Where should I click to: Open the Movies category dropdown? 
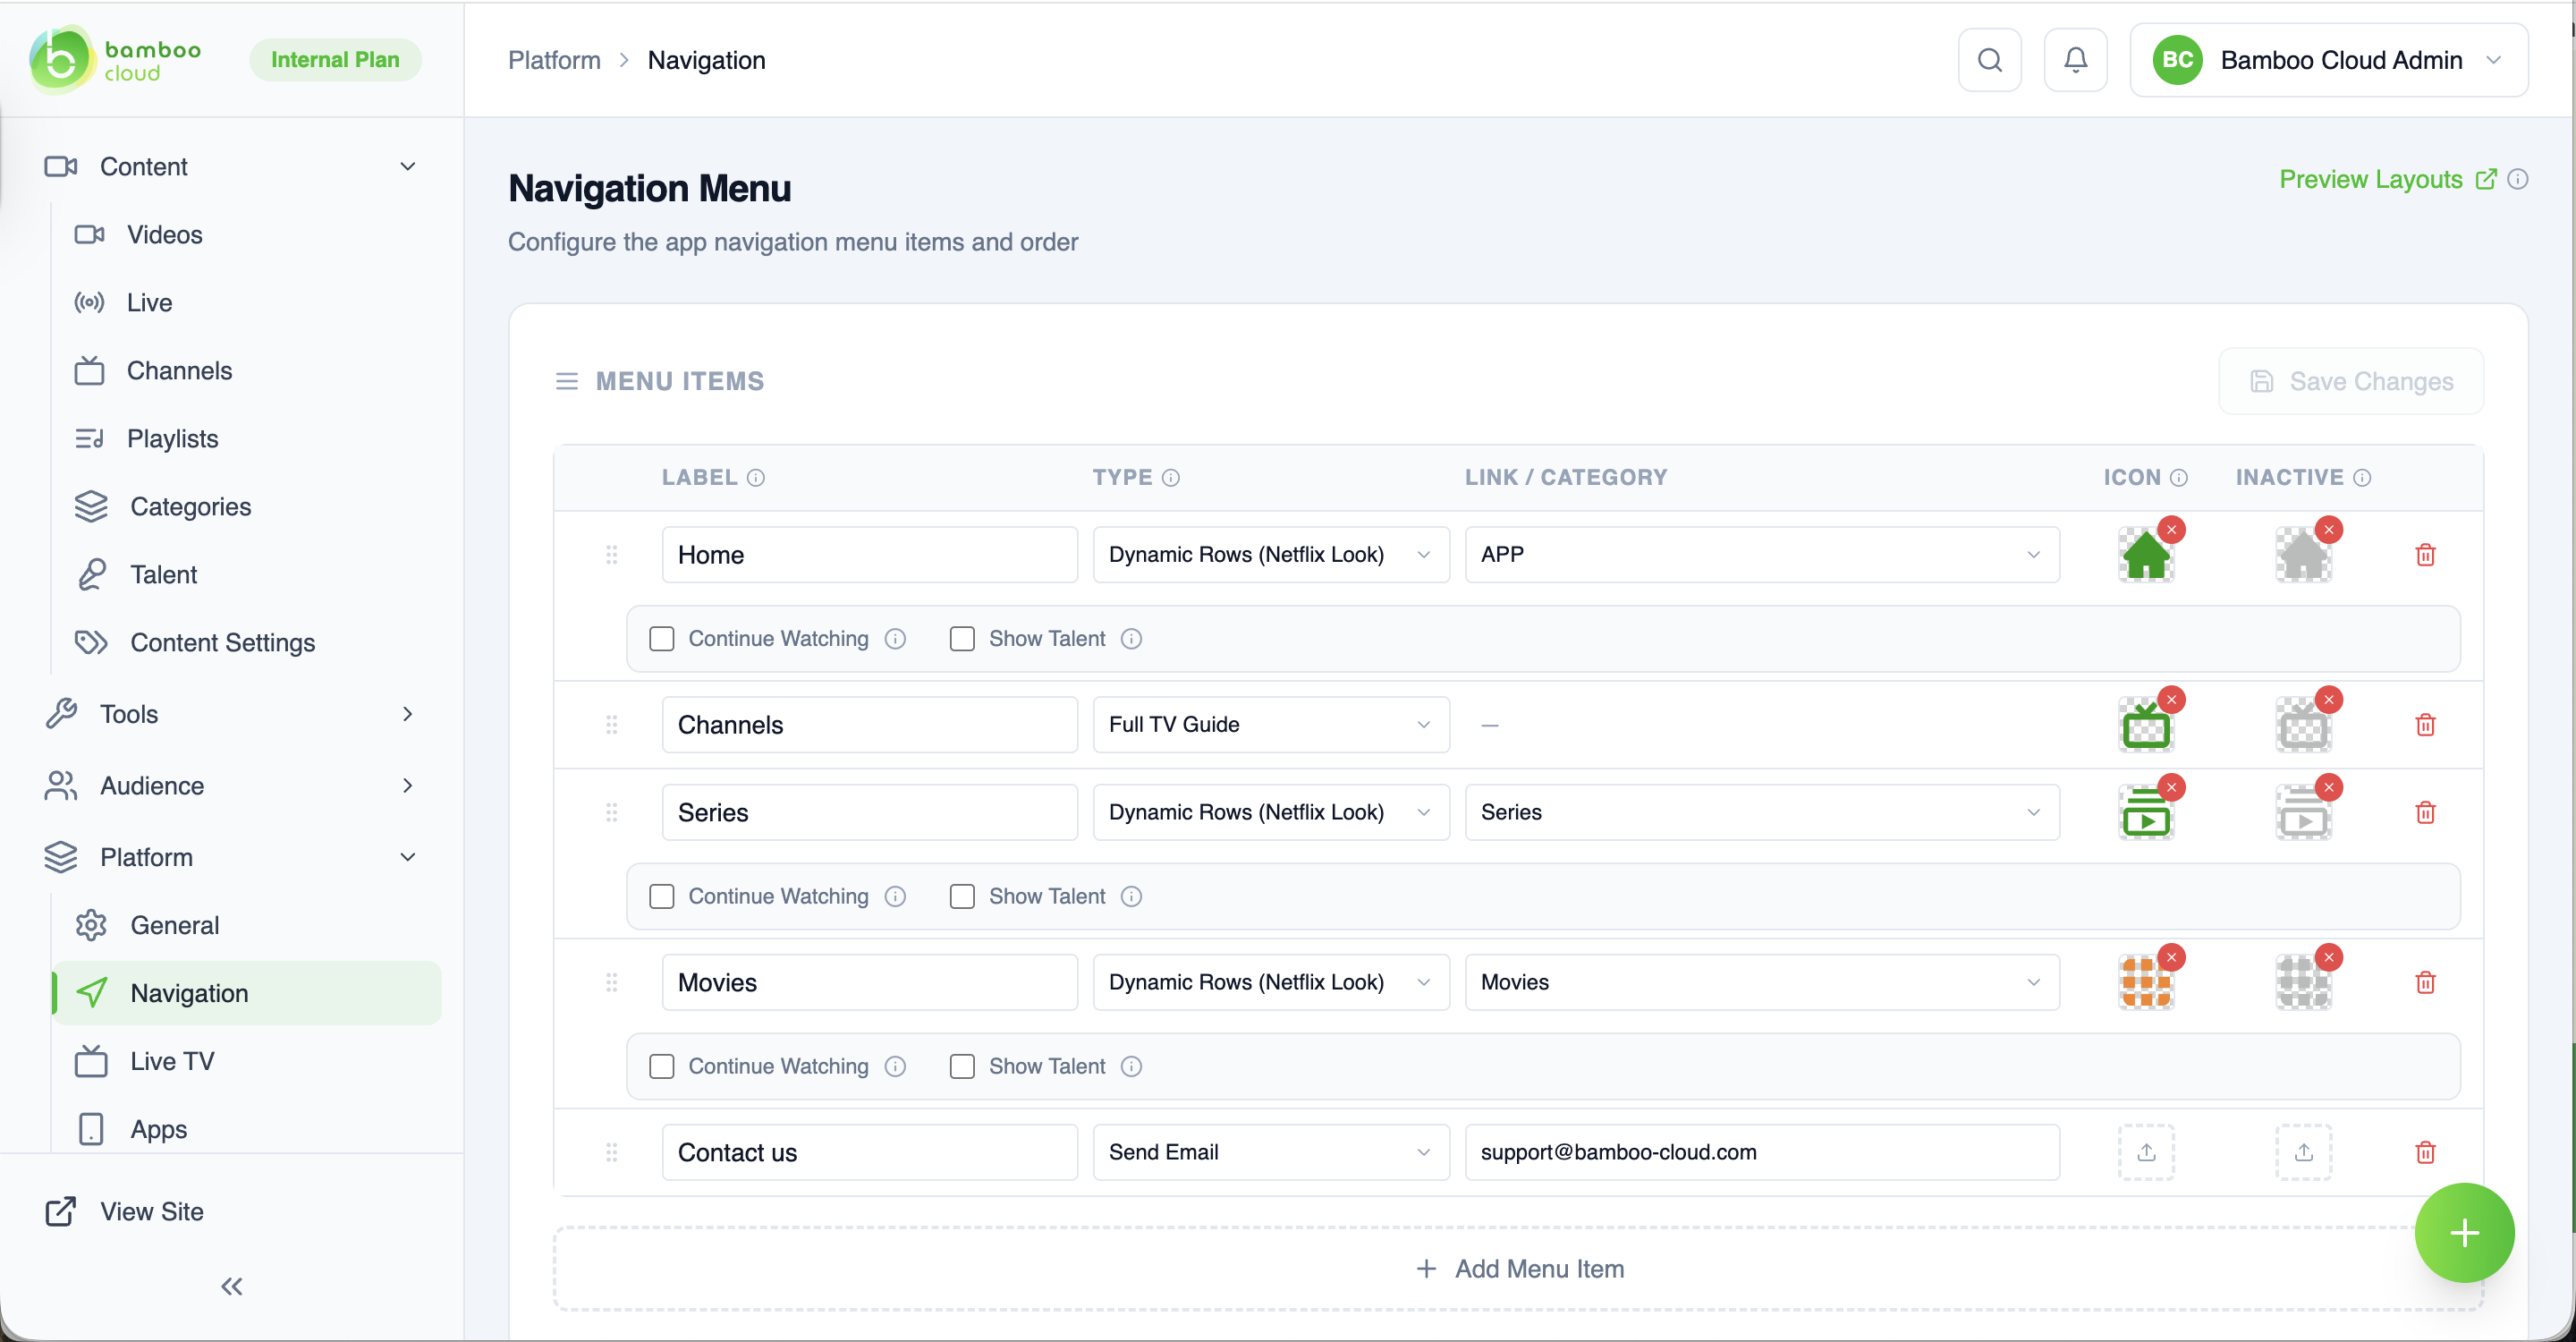point(1762,983)
